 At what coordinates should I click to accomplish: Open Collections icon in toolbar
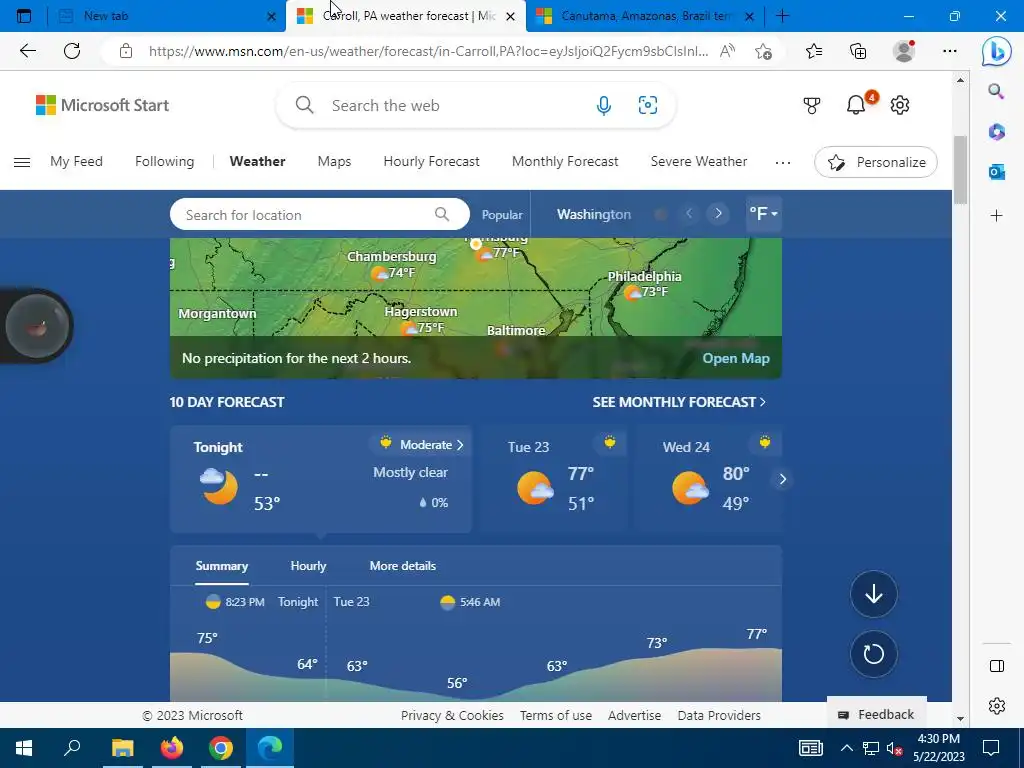click(858, 51)
